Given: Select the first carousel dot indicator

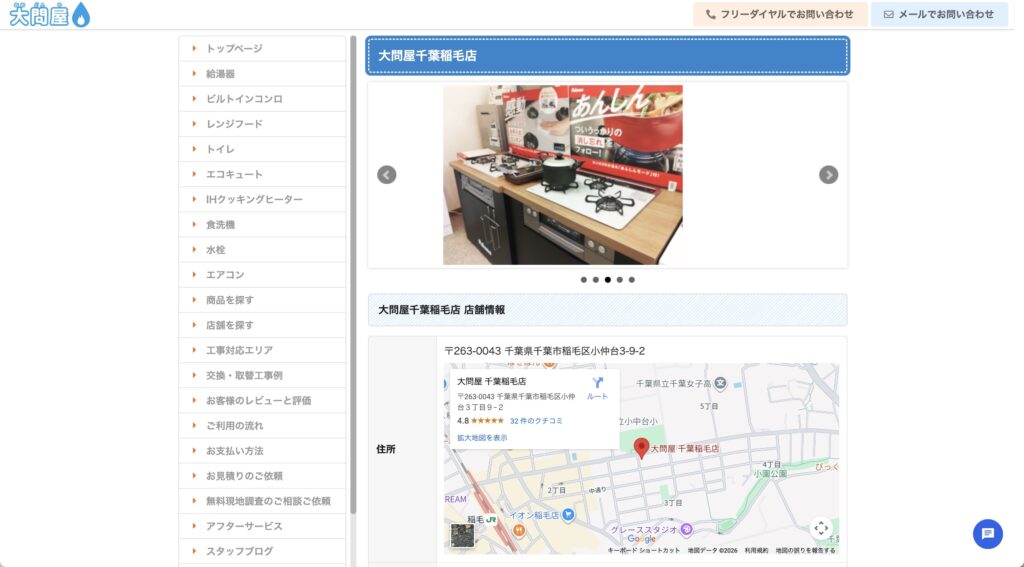Looking at the screenshot, I should coord(584,280).
